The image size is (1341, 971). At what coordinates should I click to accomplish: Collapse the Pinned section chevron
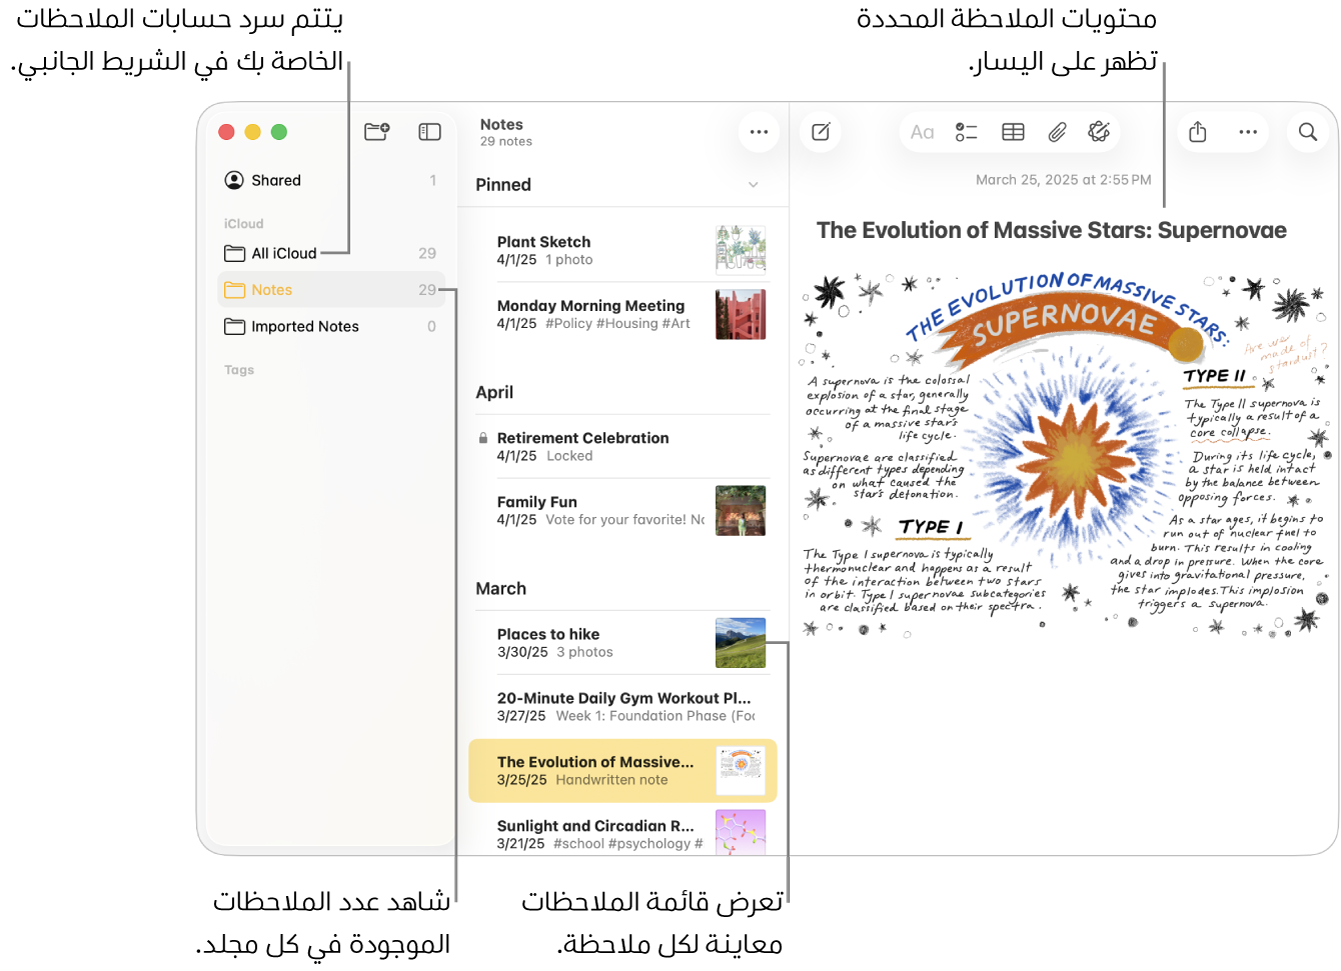(753, 185)
